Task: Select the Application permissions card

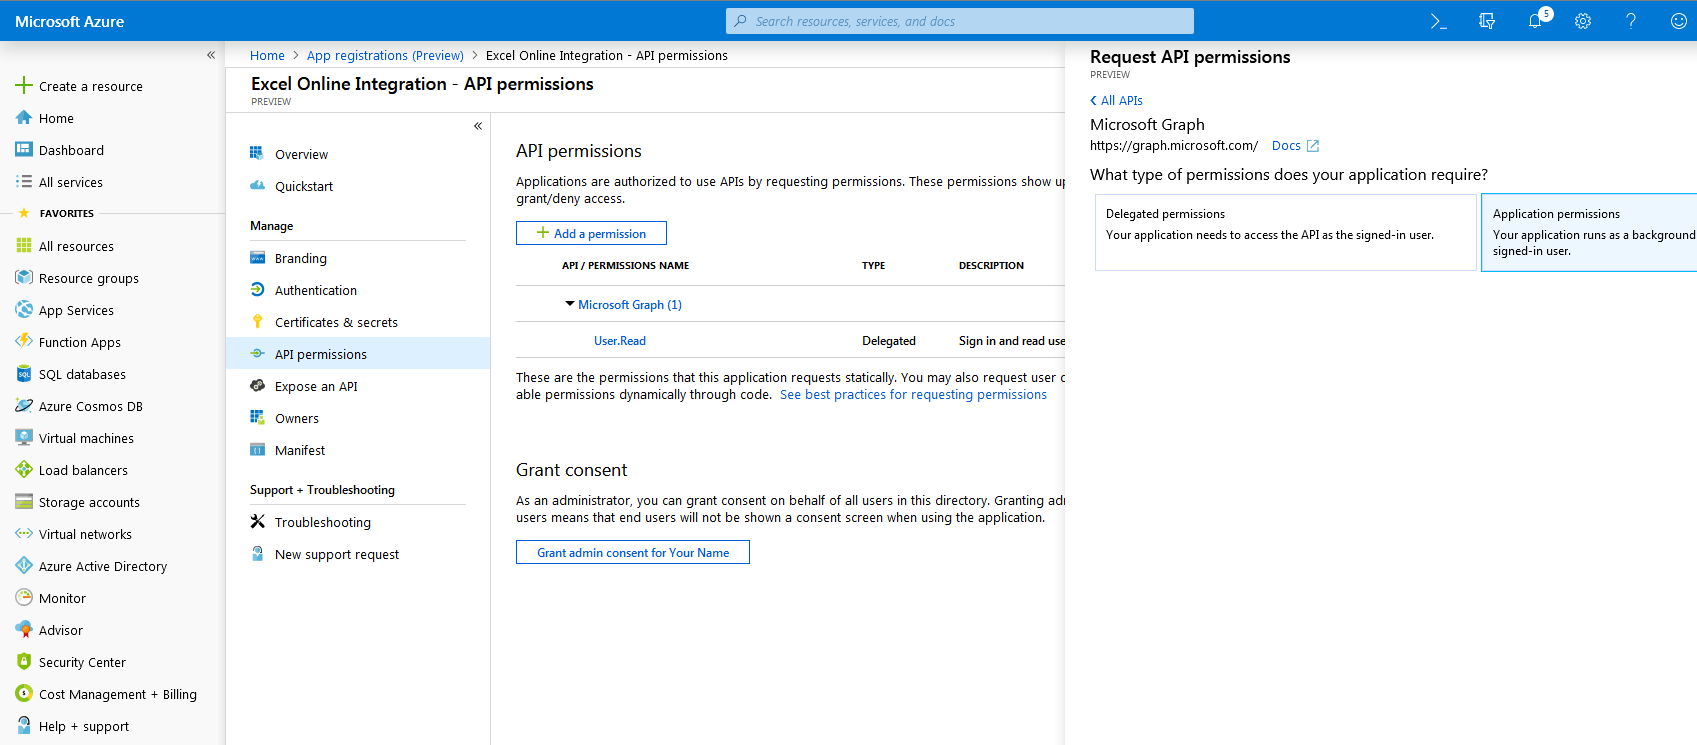Action: coord(1588,232)
